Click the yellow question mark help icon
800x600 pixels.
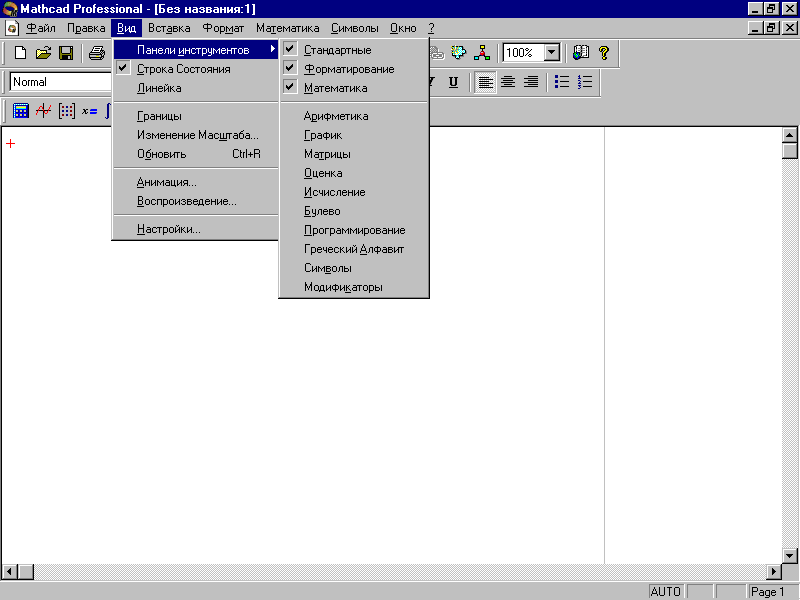coord(604,52)
